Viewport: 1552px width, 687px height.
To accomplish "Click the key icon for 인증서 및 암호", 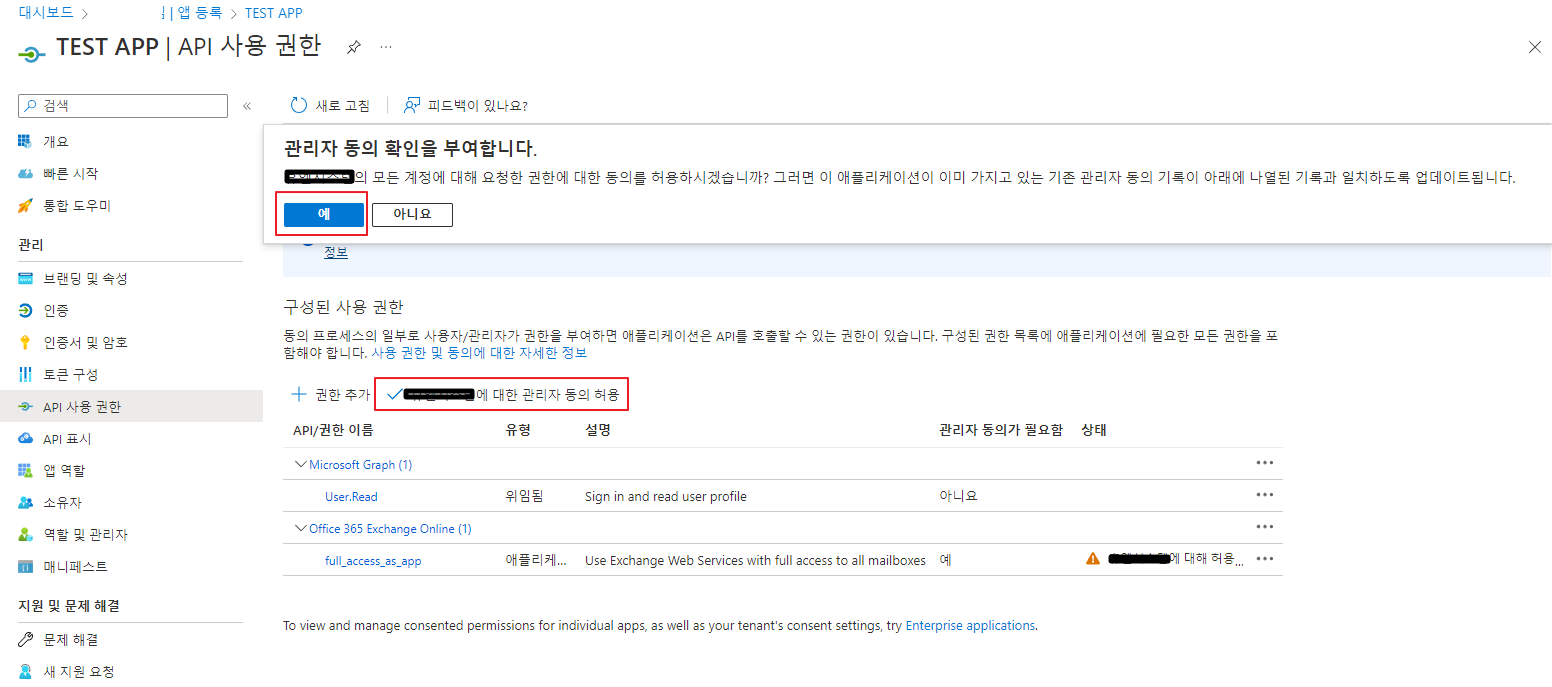I will [x=26, y=342].
